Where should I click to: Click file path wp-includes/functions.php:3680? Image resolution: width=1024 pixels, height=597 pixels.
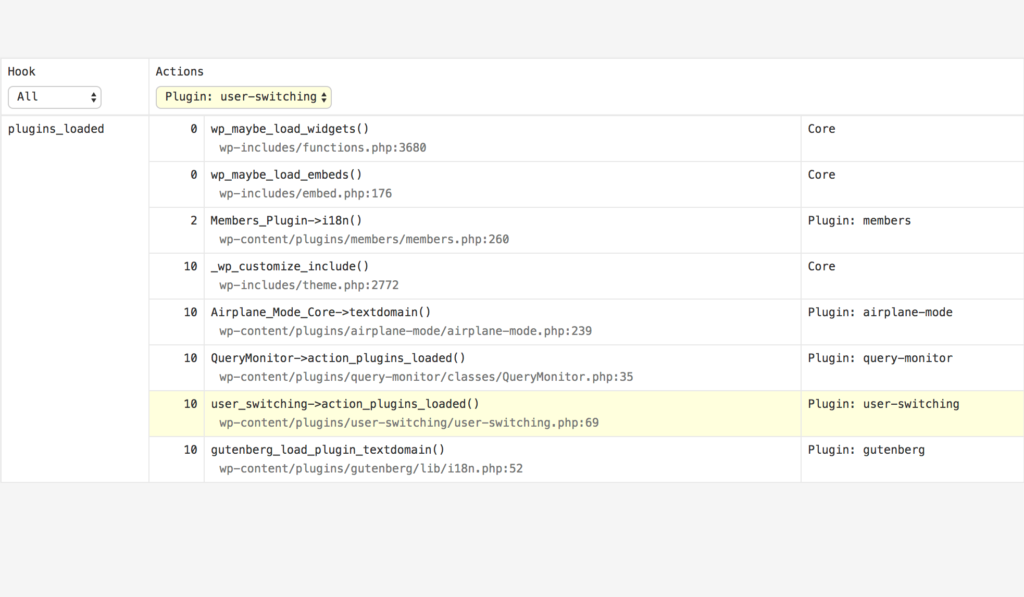323,148
